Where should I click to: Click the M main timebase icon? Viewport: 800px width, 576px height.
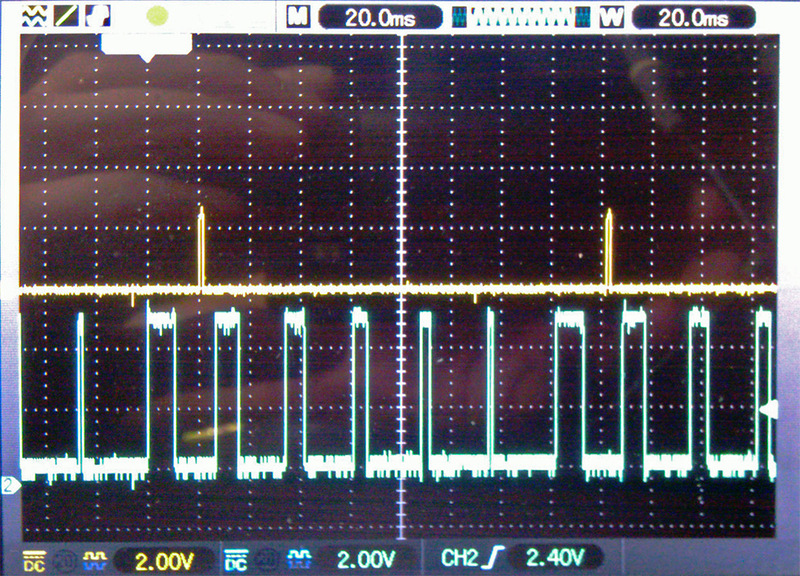296,15
